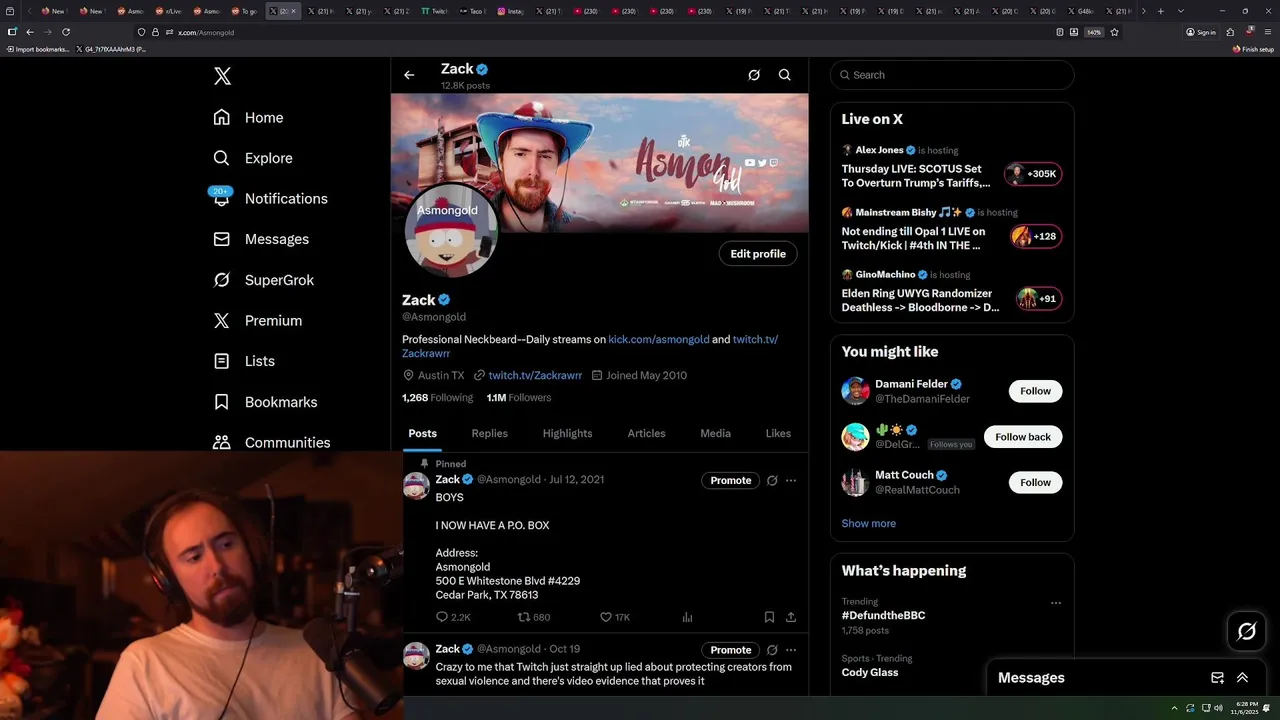Image resolution: width=1280 pixels, height=720 pixels.
Task: Reload the page in the browser toolbar
Action: pyautogui.click(x=66, y=32)
